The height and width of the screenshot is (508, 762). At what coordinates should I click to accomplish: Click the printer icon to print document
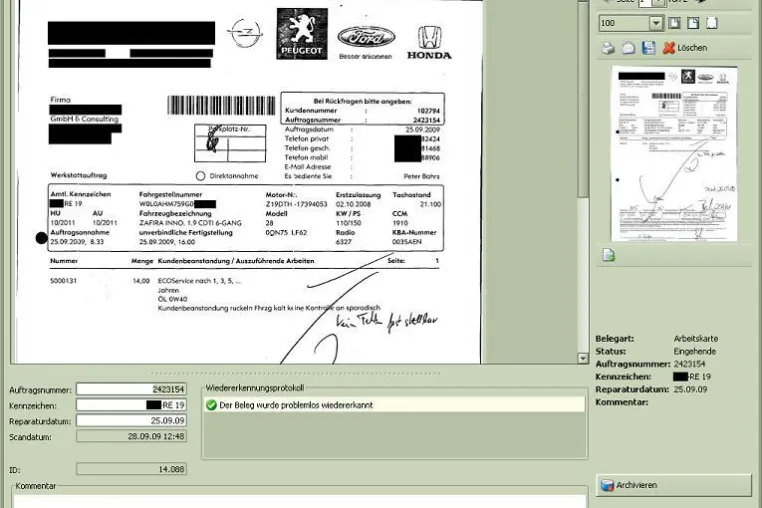608,48
